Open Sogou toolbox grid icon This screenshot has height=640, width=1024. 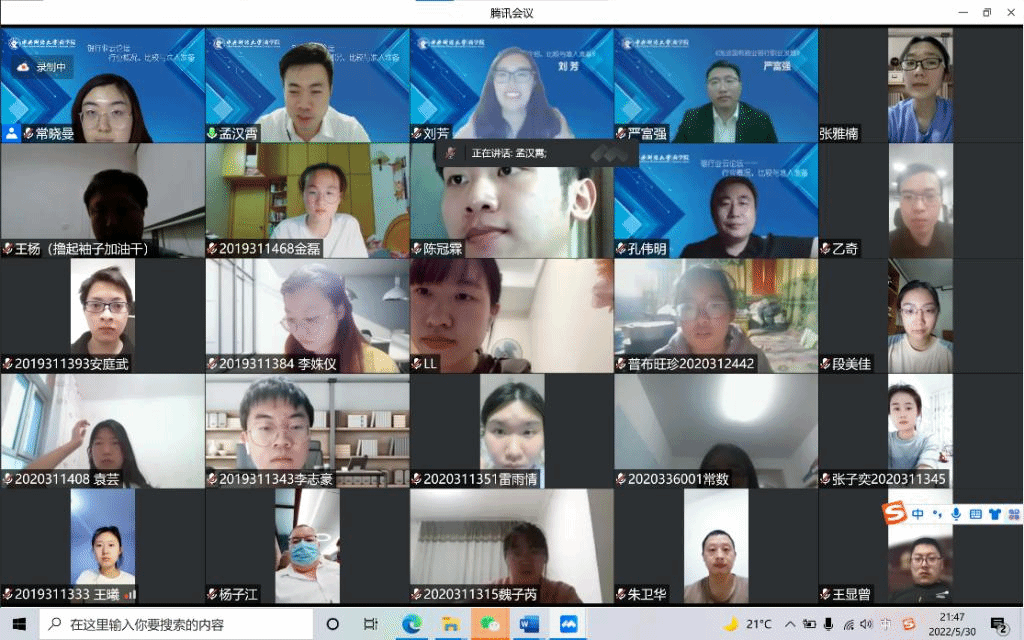click(1013, 514)
